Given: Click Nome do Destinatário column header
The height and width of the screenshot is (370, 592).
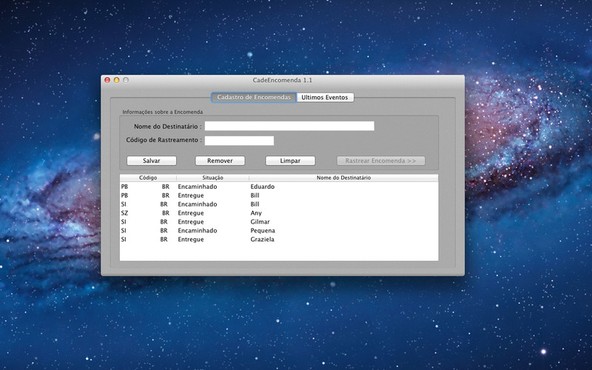Looking at the screenshot, I should coord(344,177).
